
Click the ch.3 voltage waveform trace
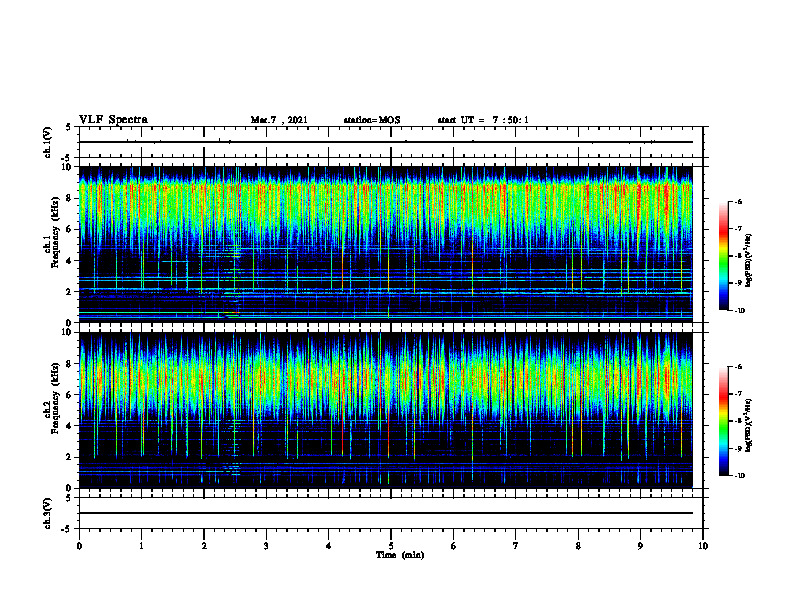click(386, 513)
